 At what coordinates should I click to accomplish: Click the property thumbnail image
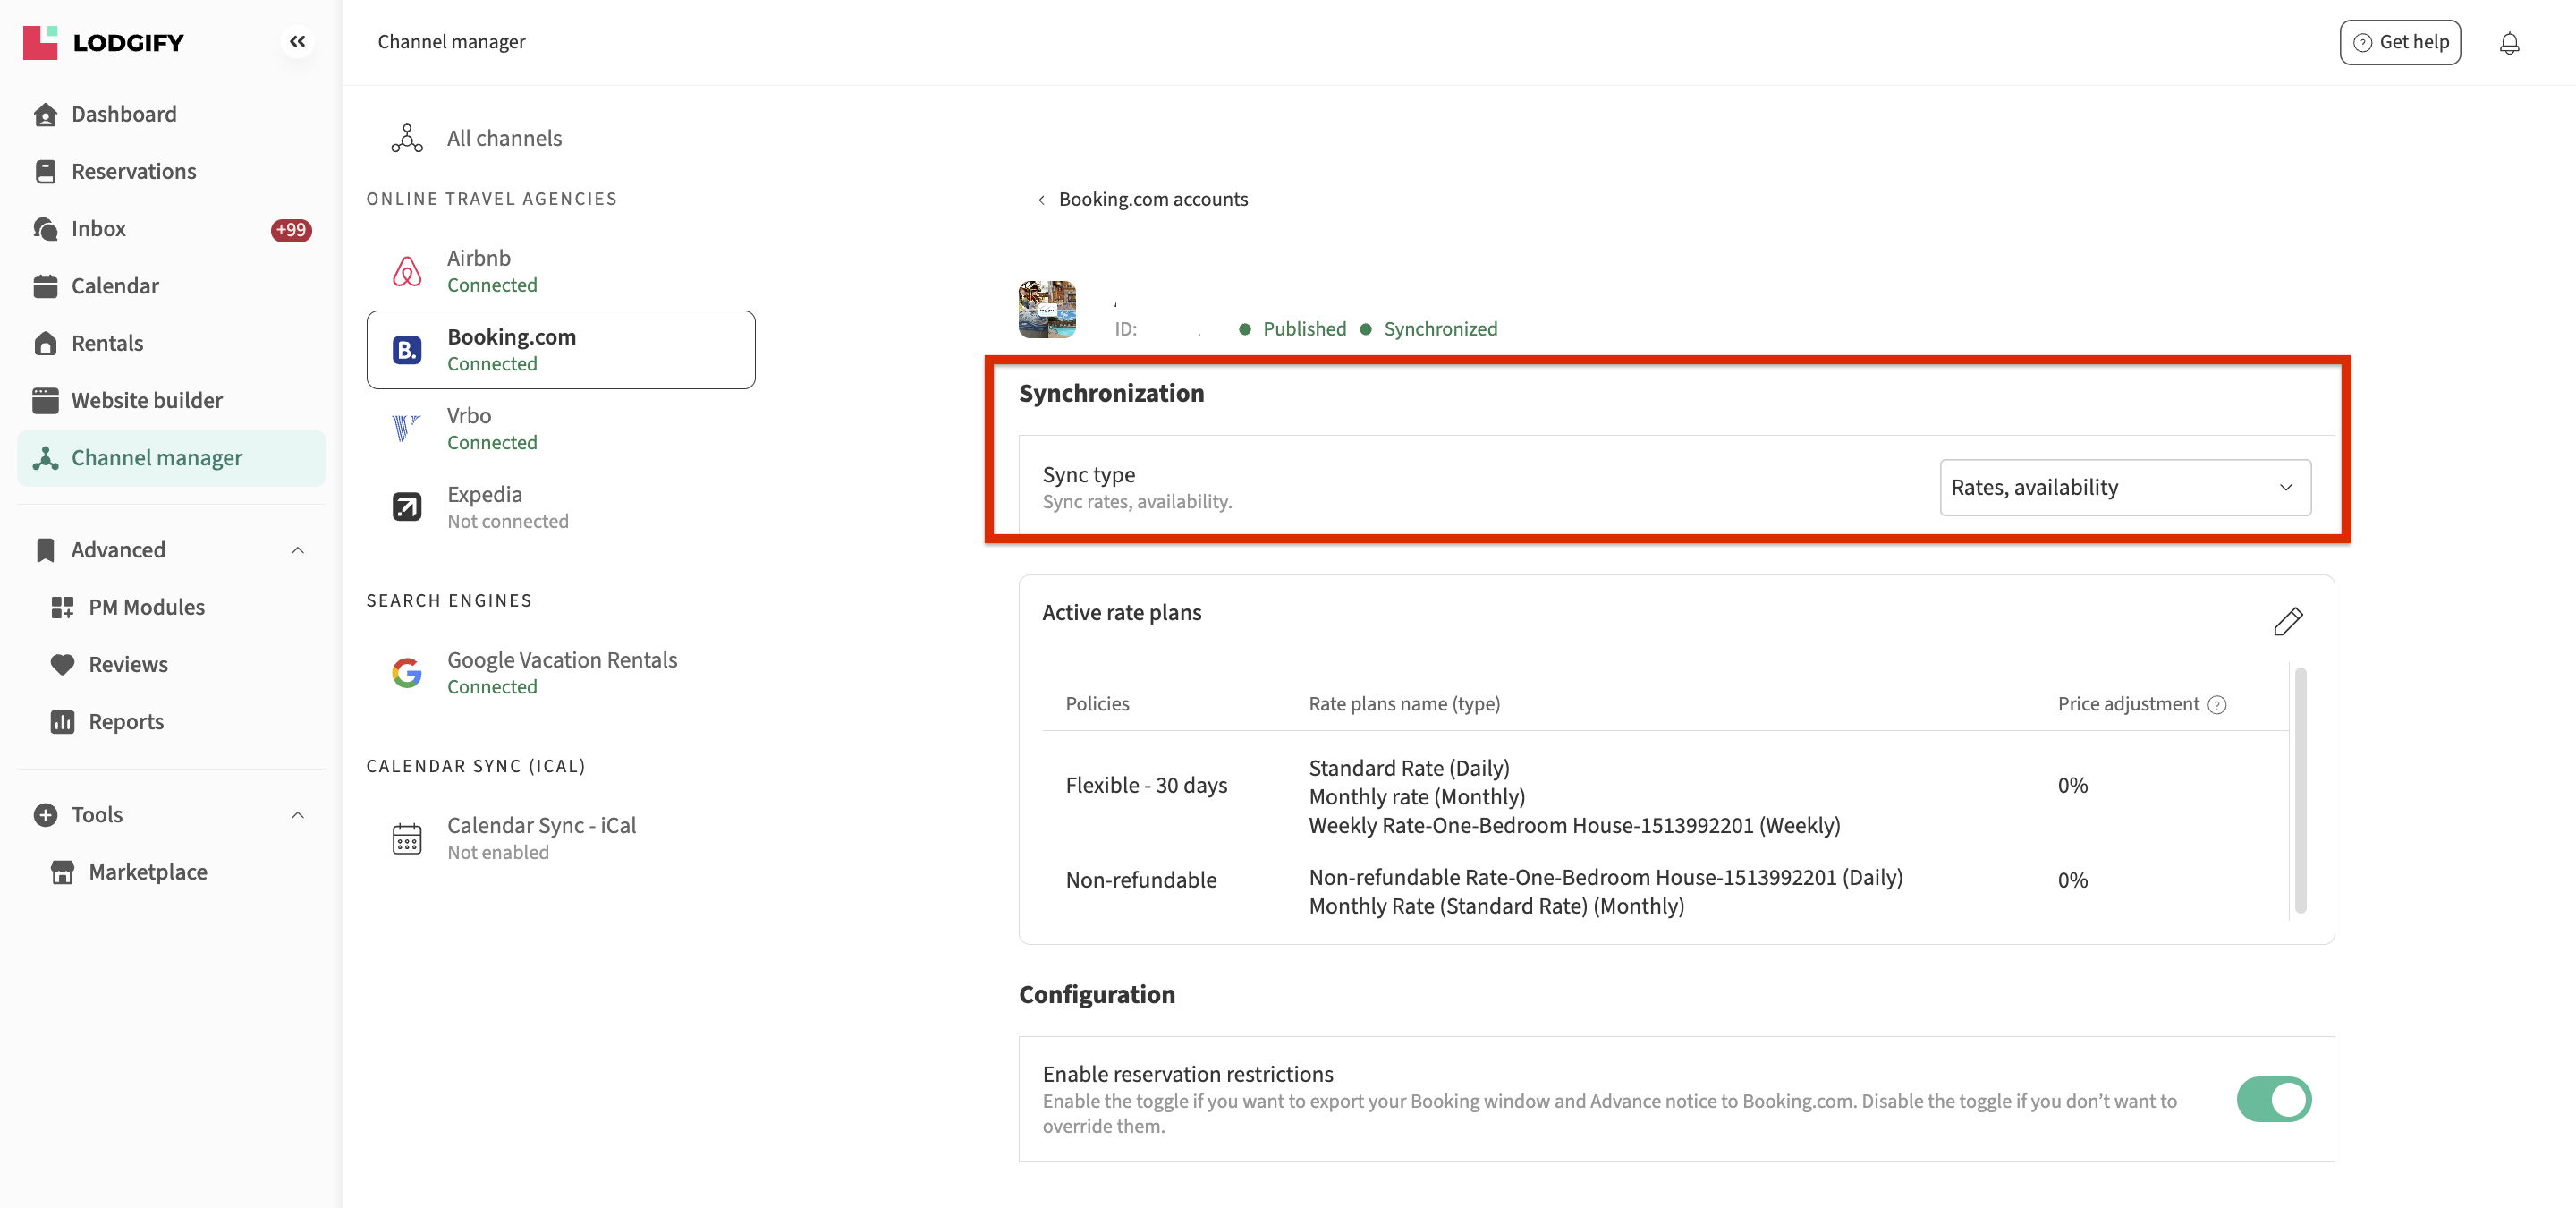click(x=1047, y=309)
